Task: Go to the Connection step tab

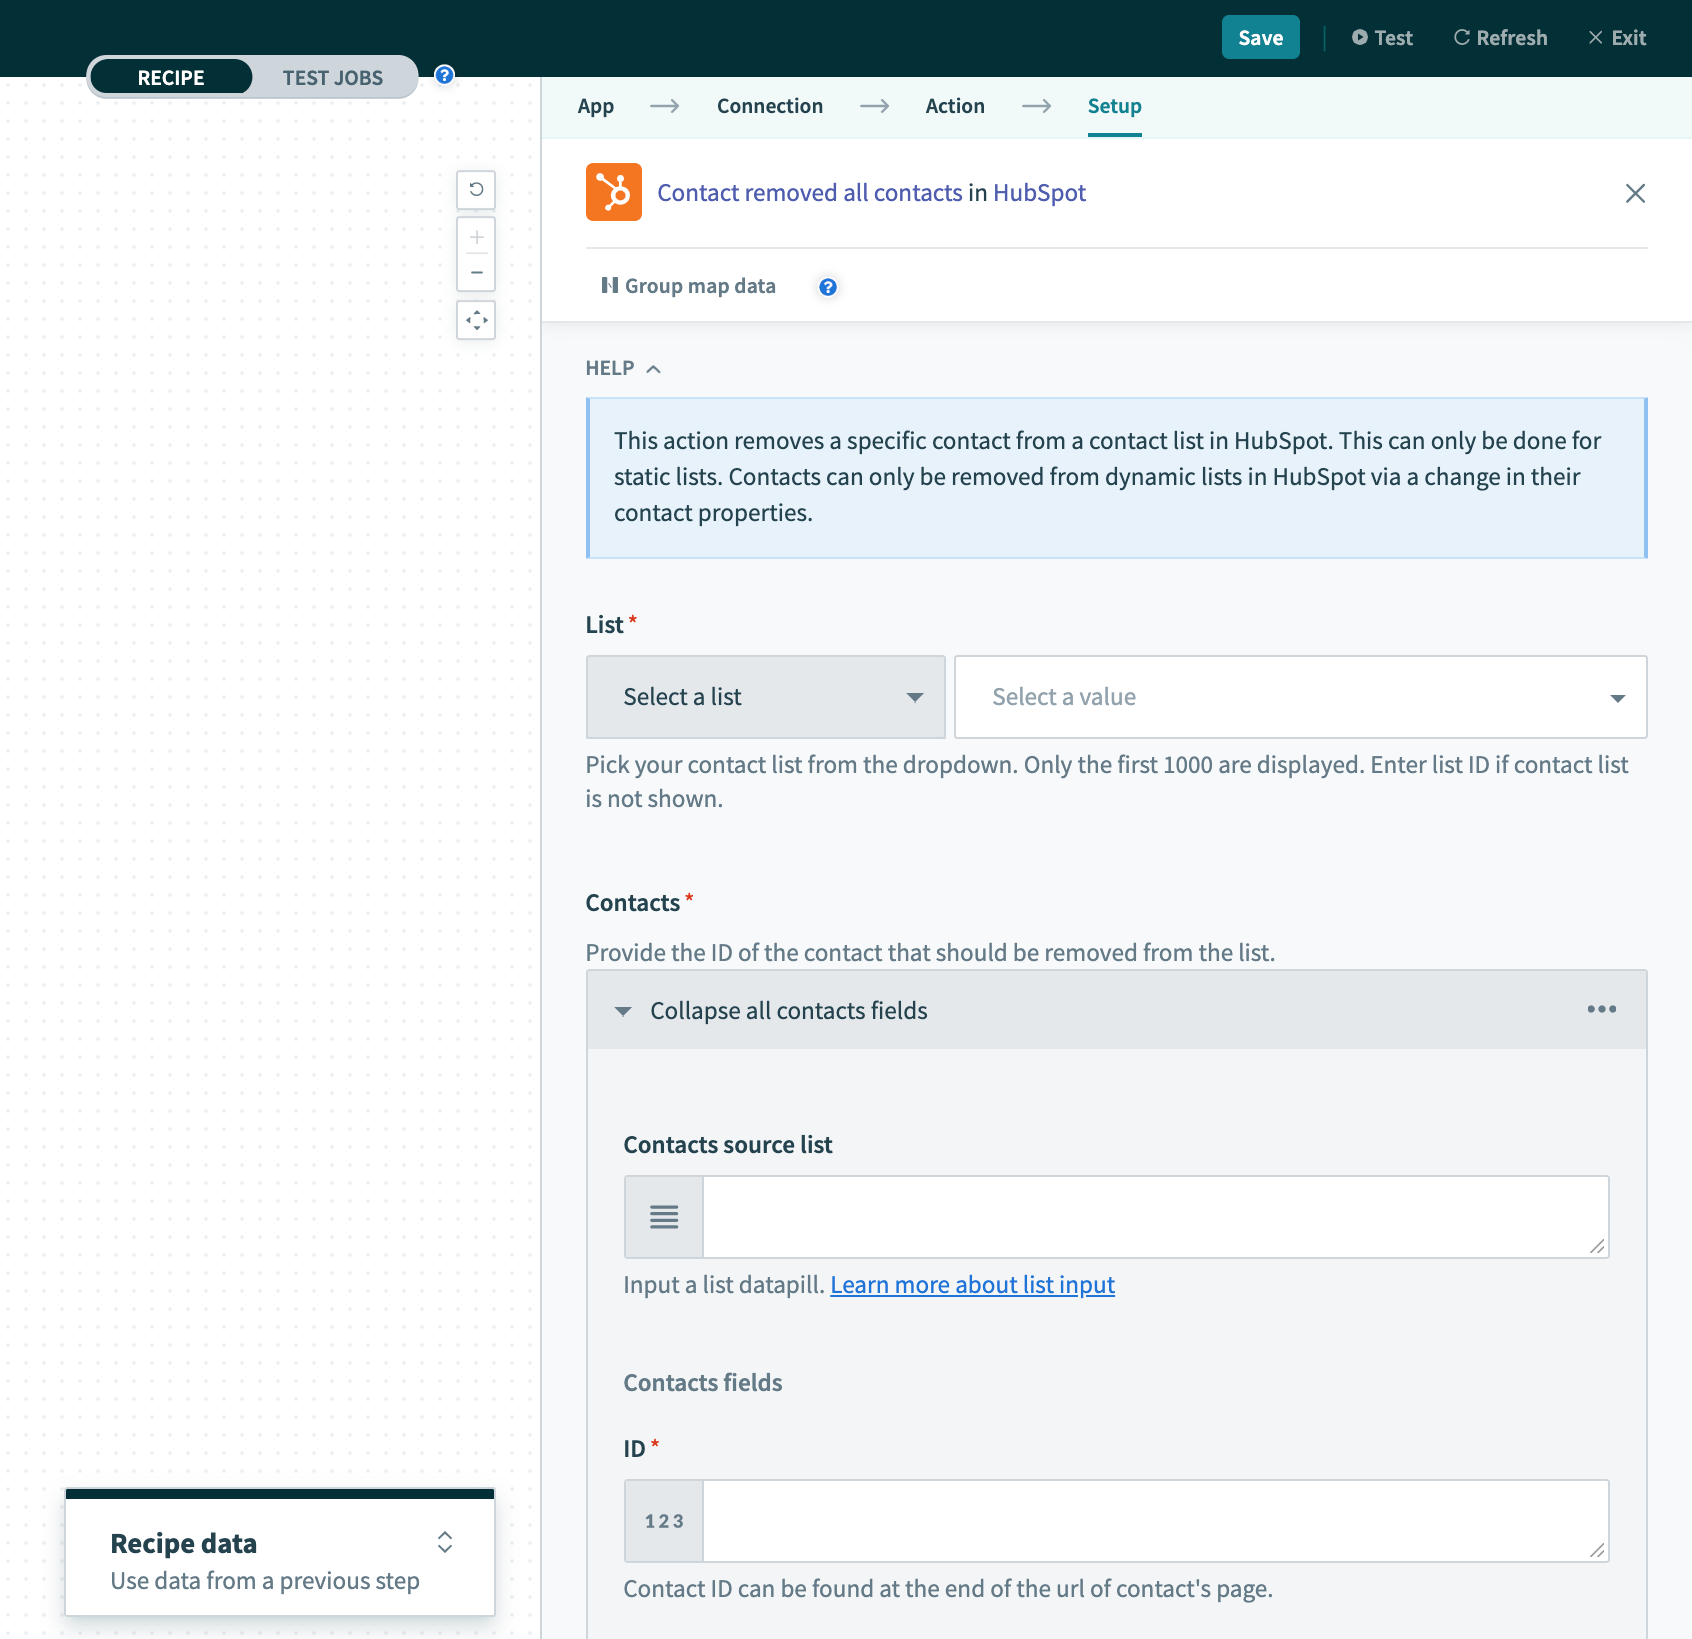Action: (769, 106)
